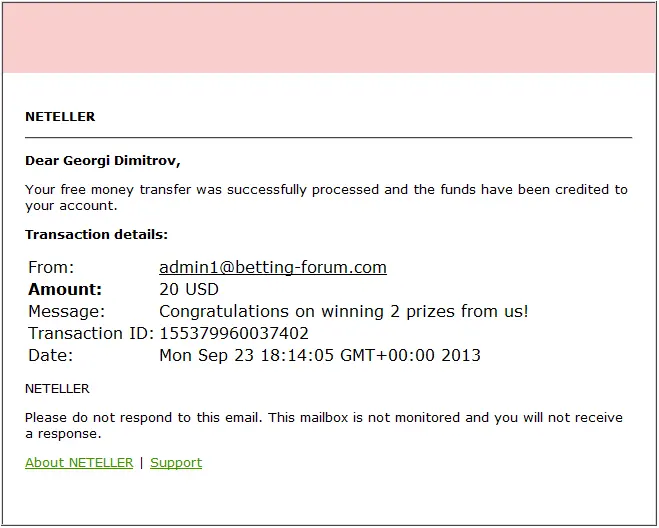This screenshot has width=659, height=528.
Task: Open the Support link
Action: click(176, 462)
